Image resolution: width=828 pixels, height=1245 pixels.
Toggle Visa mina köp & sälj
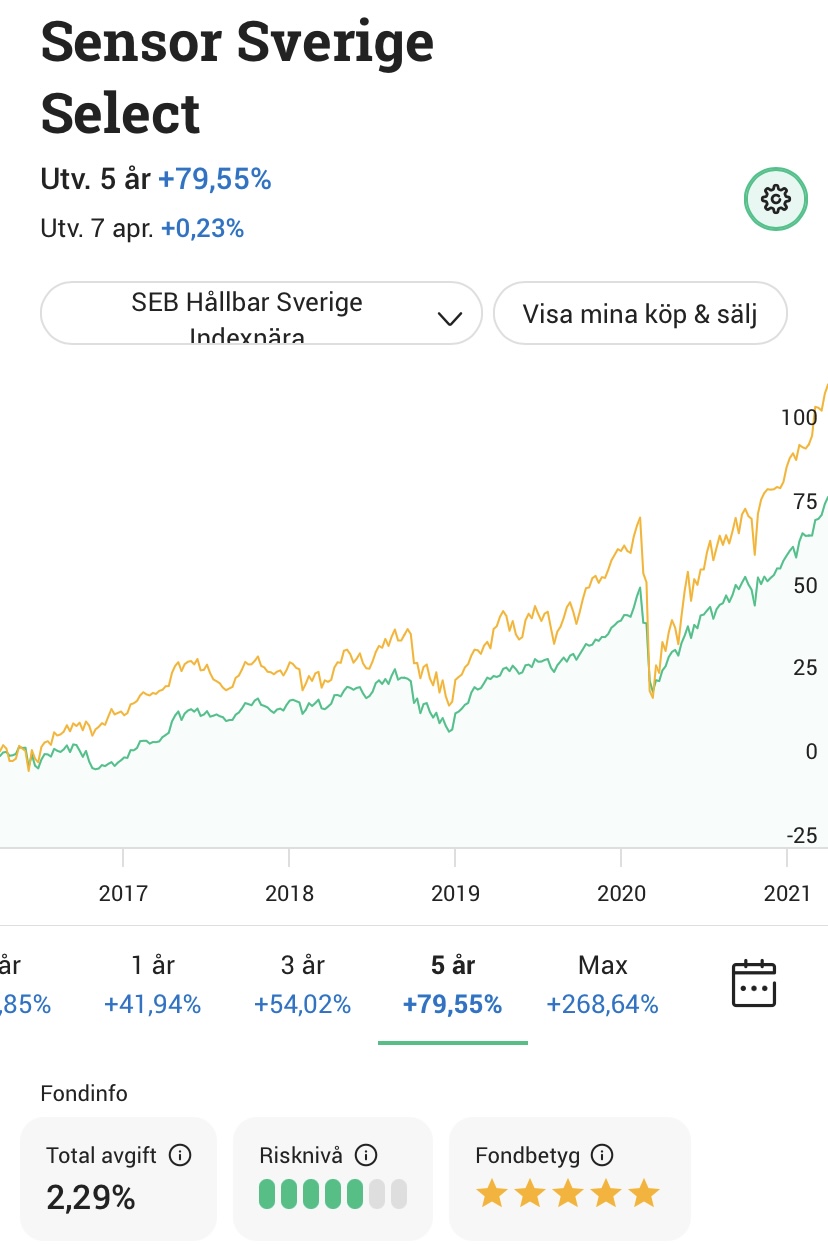click(640, 314)
